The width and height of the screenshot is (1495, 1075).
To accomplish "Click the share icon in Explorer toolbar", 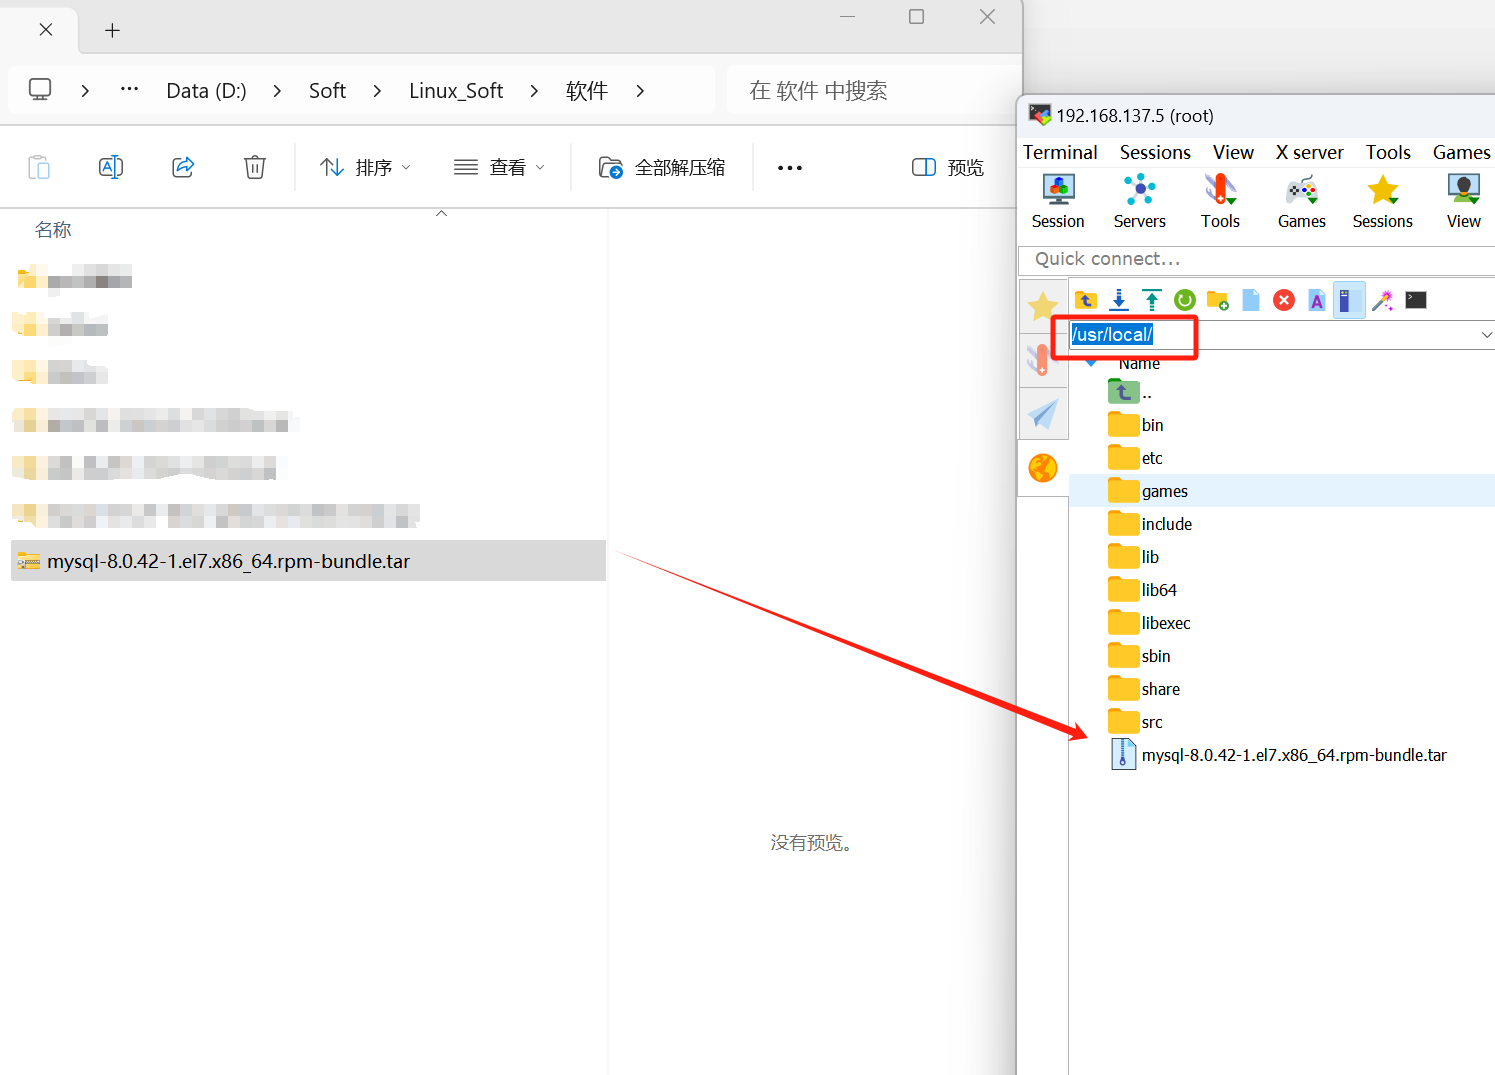I will tap(183, 167).
